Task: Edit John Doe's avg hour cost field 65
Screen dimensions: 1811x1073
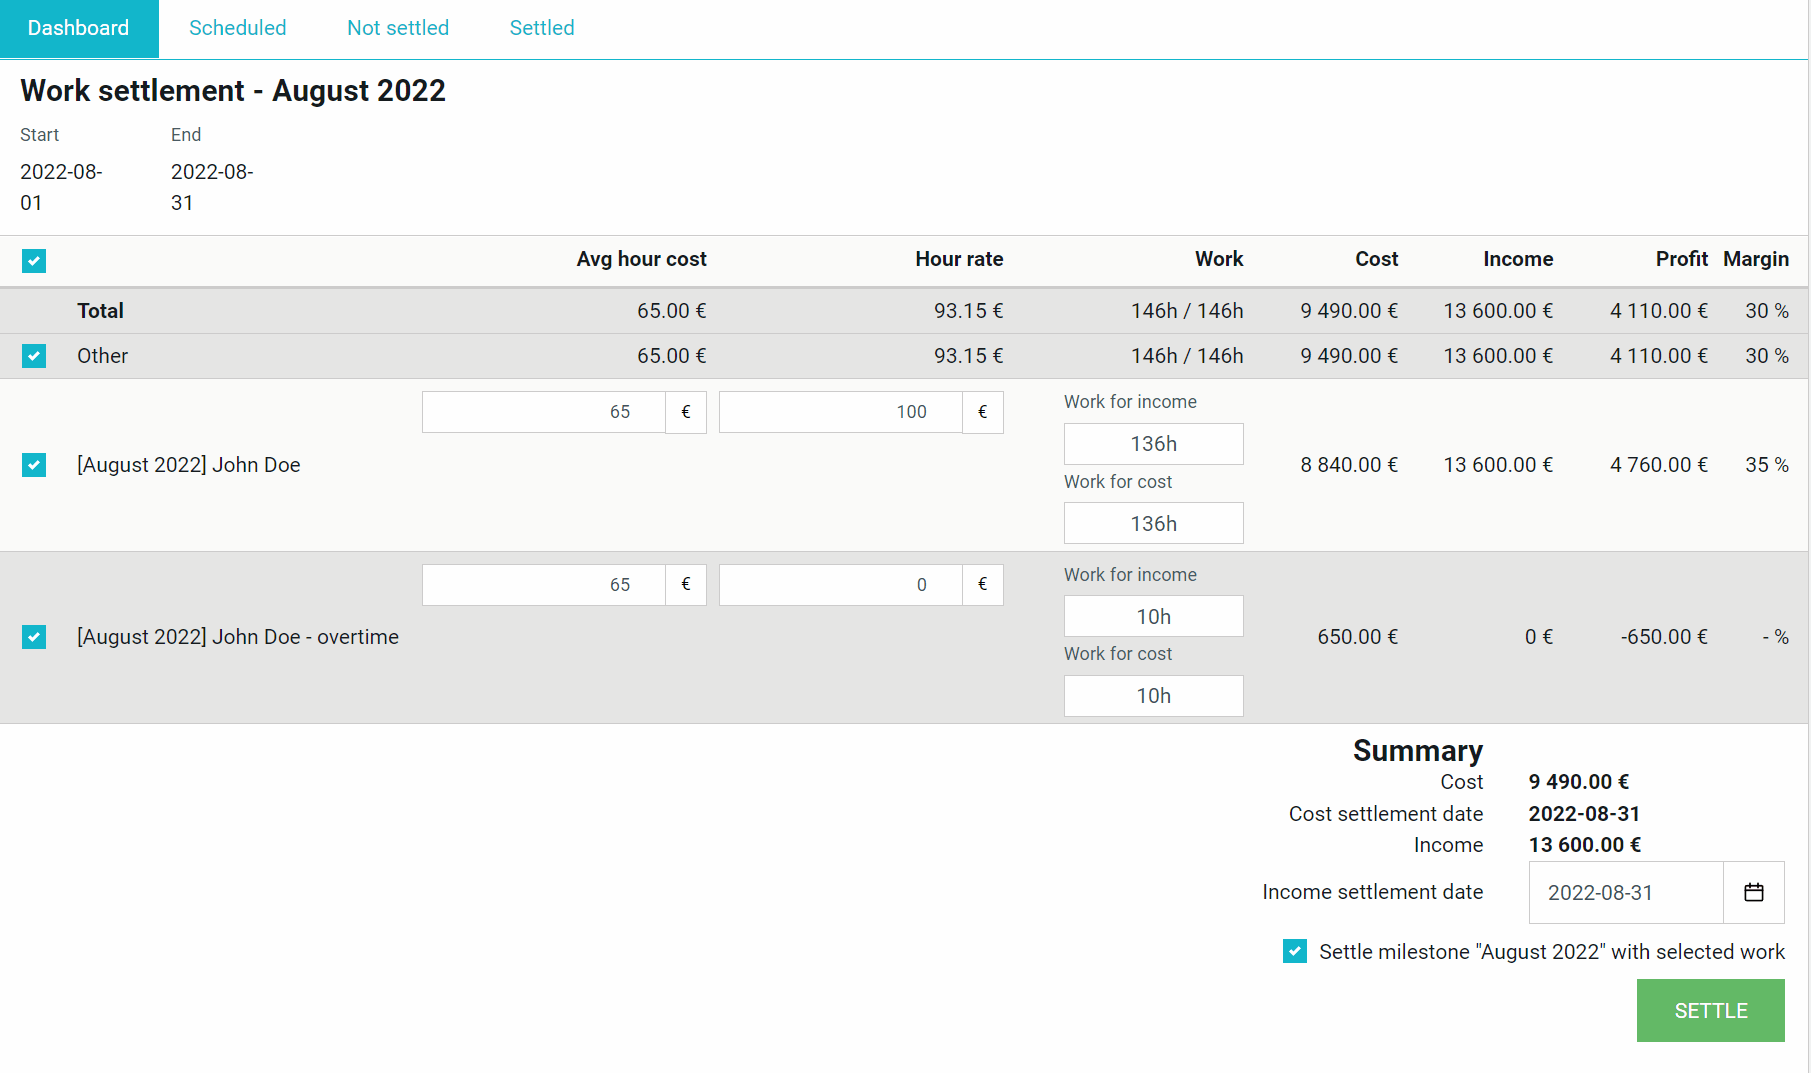Action: [544, 412]
